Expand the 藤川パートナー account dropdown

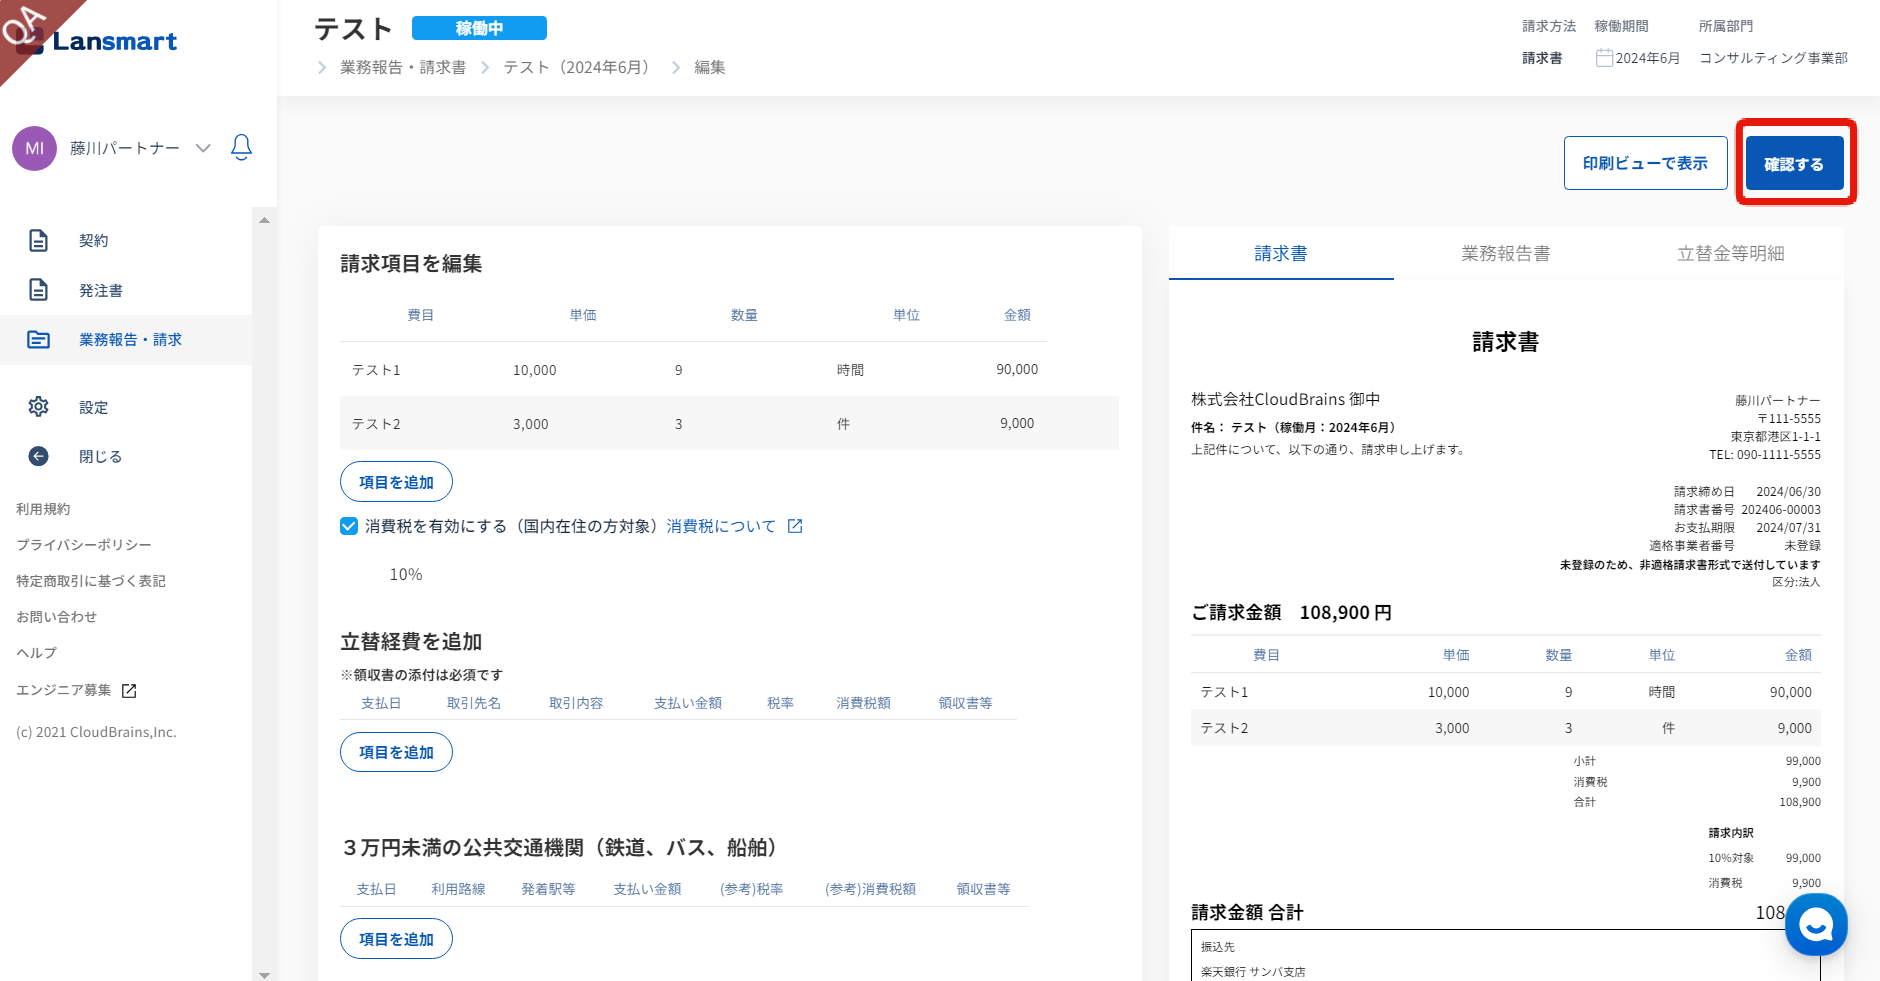(x=203, y=148)
